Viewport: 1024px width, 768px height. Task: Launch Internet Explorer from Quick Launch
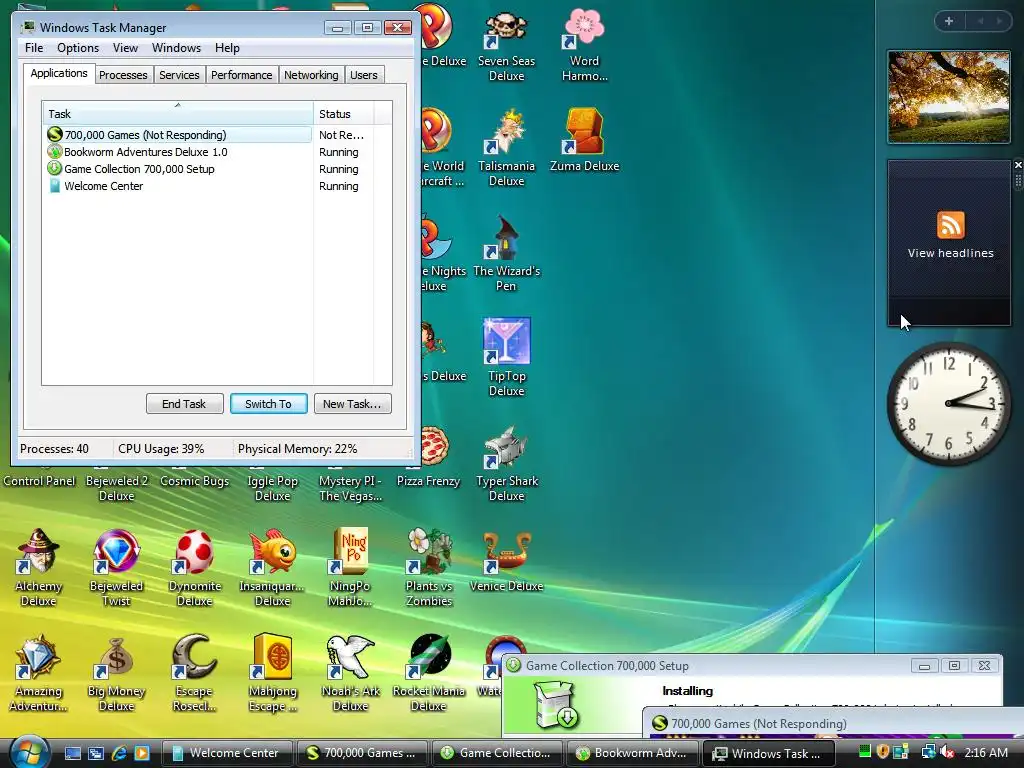(x=119, y=753)
